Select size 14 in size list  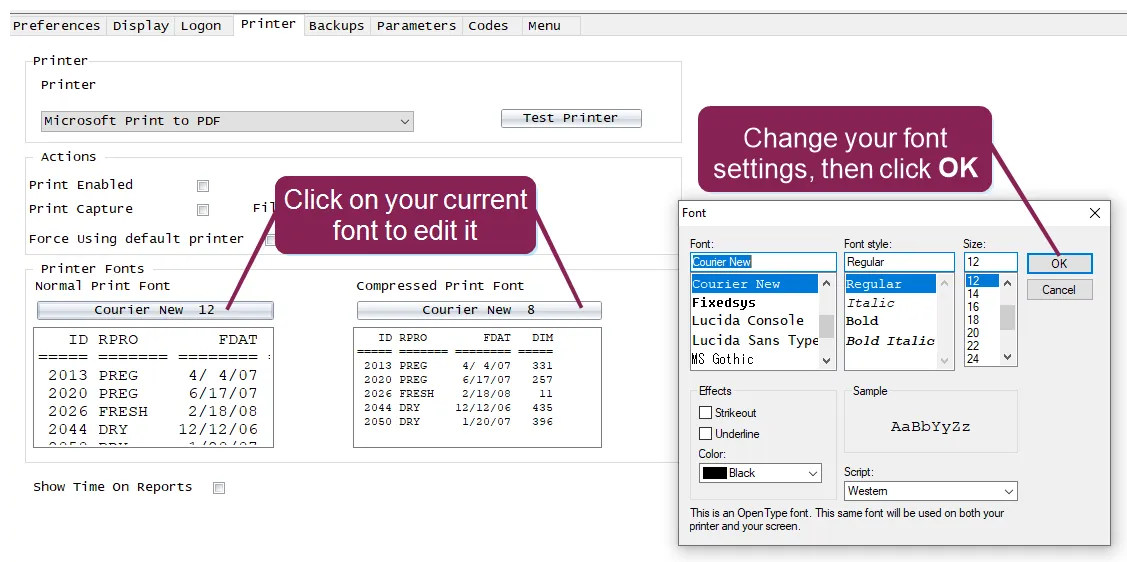[x=982, y=294]
